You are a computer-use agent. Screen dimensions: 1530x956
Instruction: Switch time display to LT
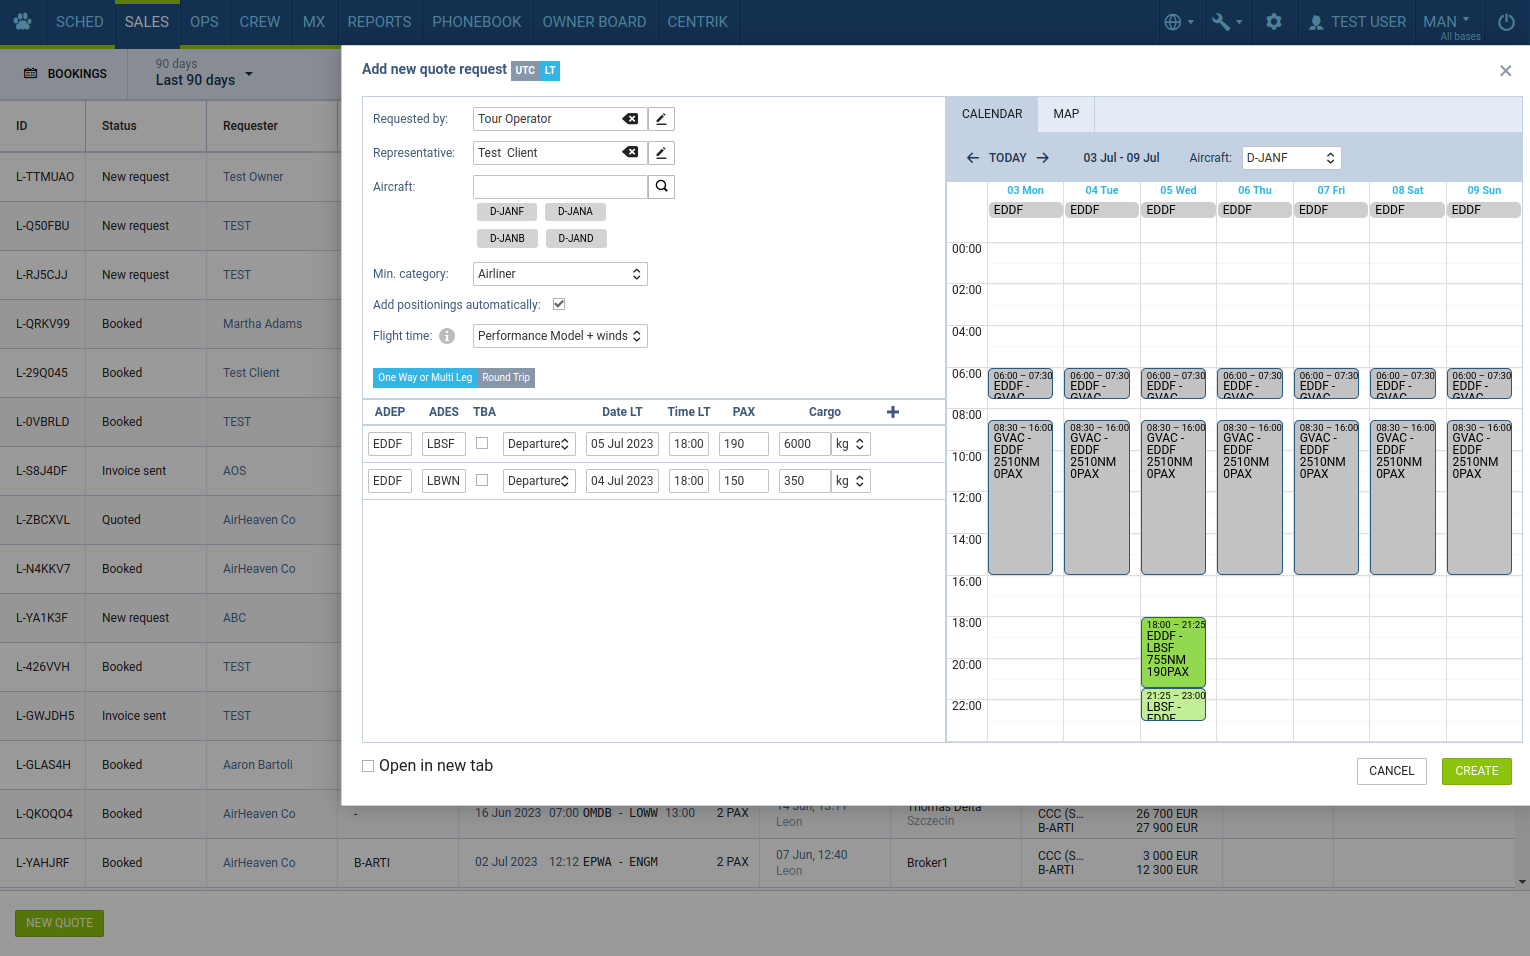[x=550, y=71]
